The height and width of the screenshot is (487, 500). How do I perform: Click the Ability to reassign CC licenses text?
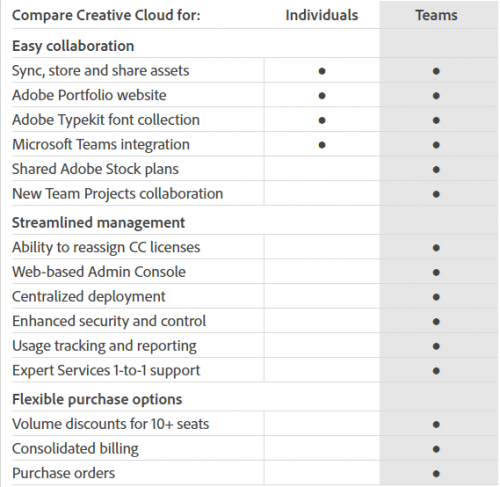[x=106, y=247]
